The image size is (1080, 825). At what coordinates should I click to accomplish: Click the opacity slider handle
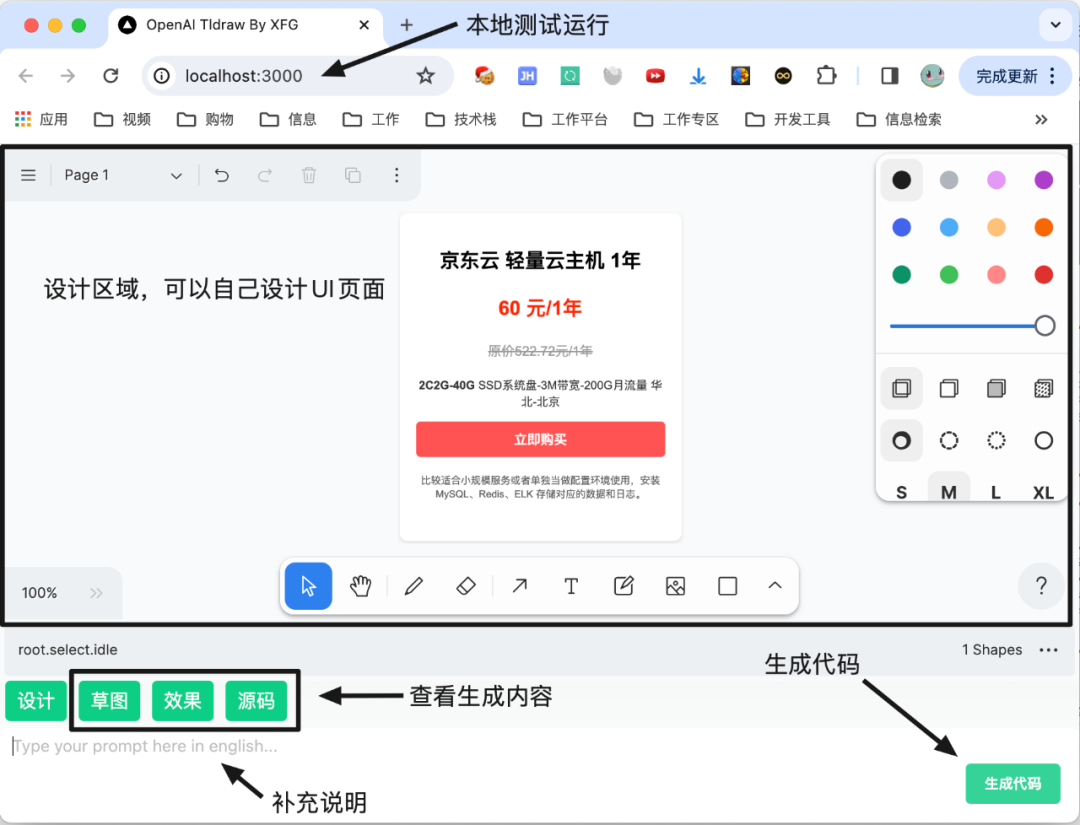1045,326
